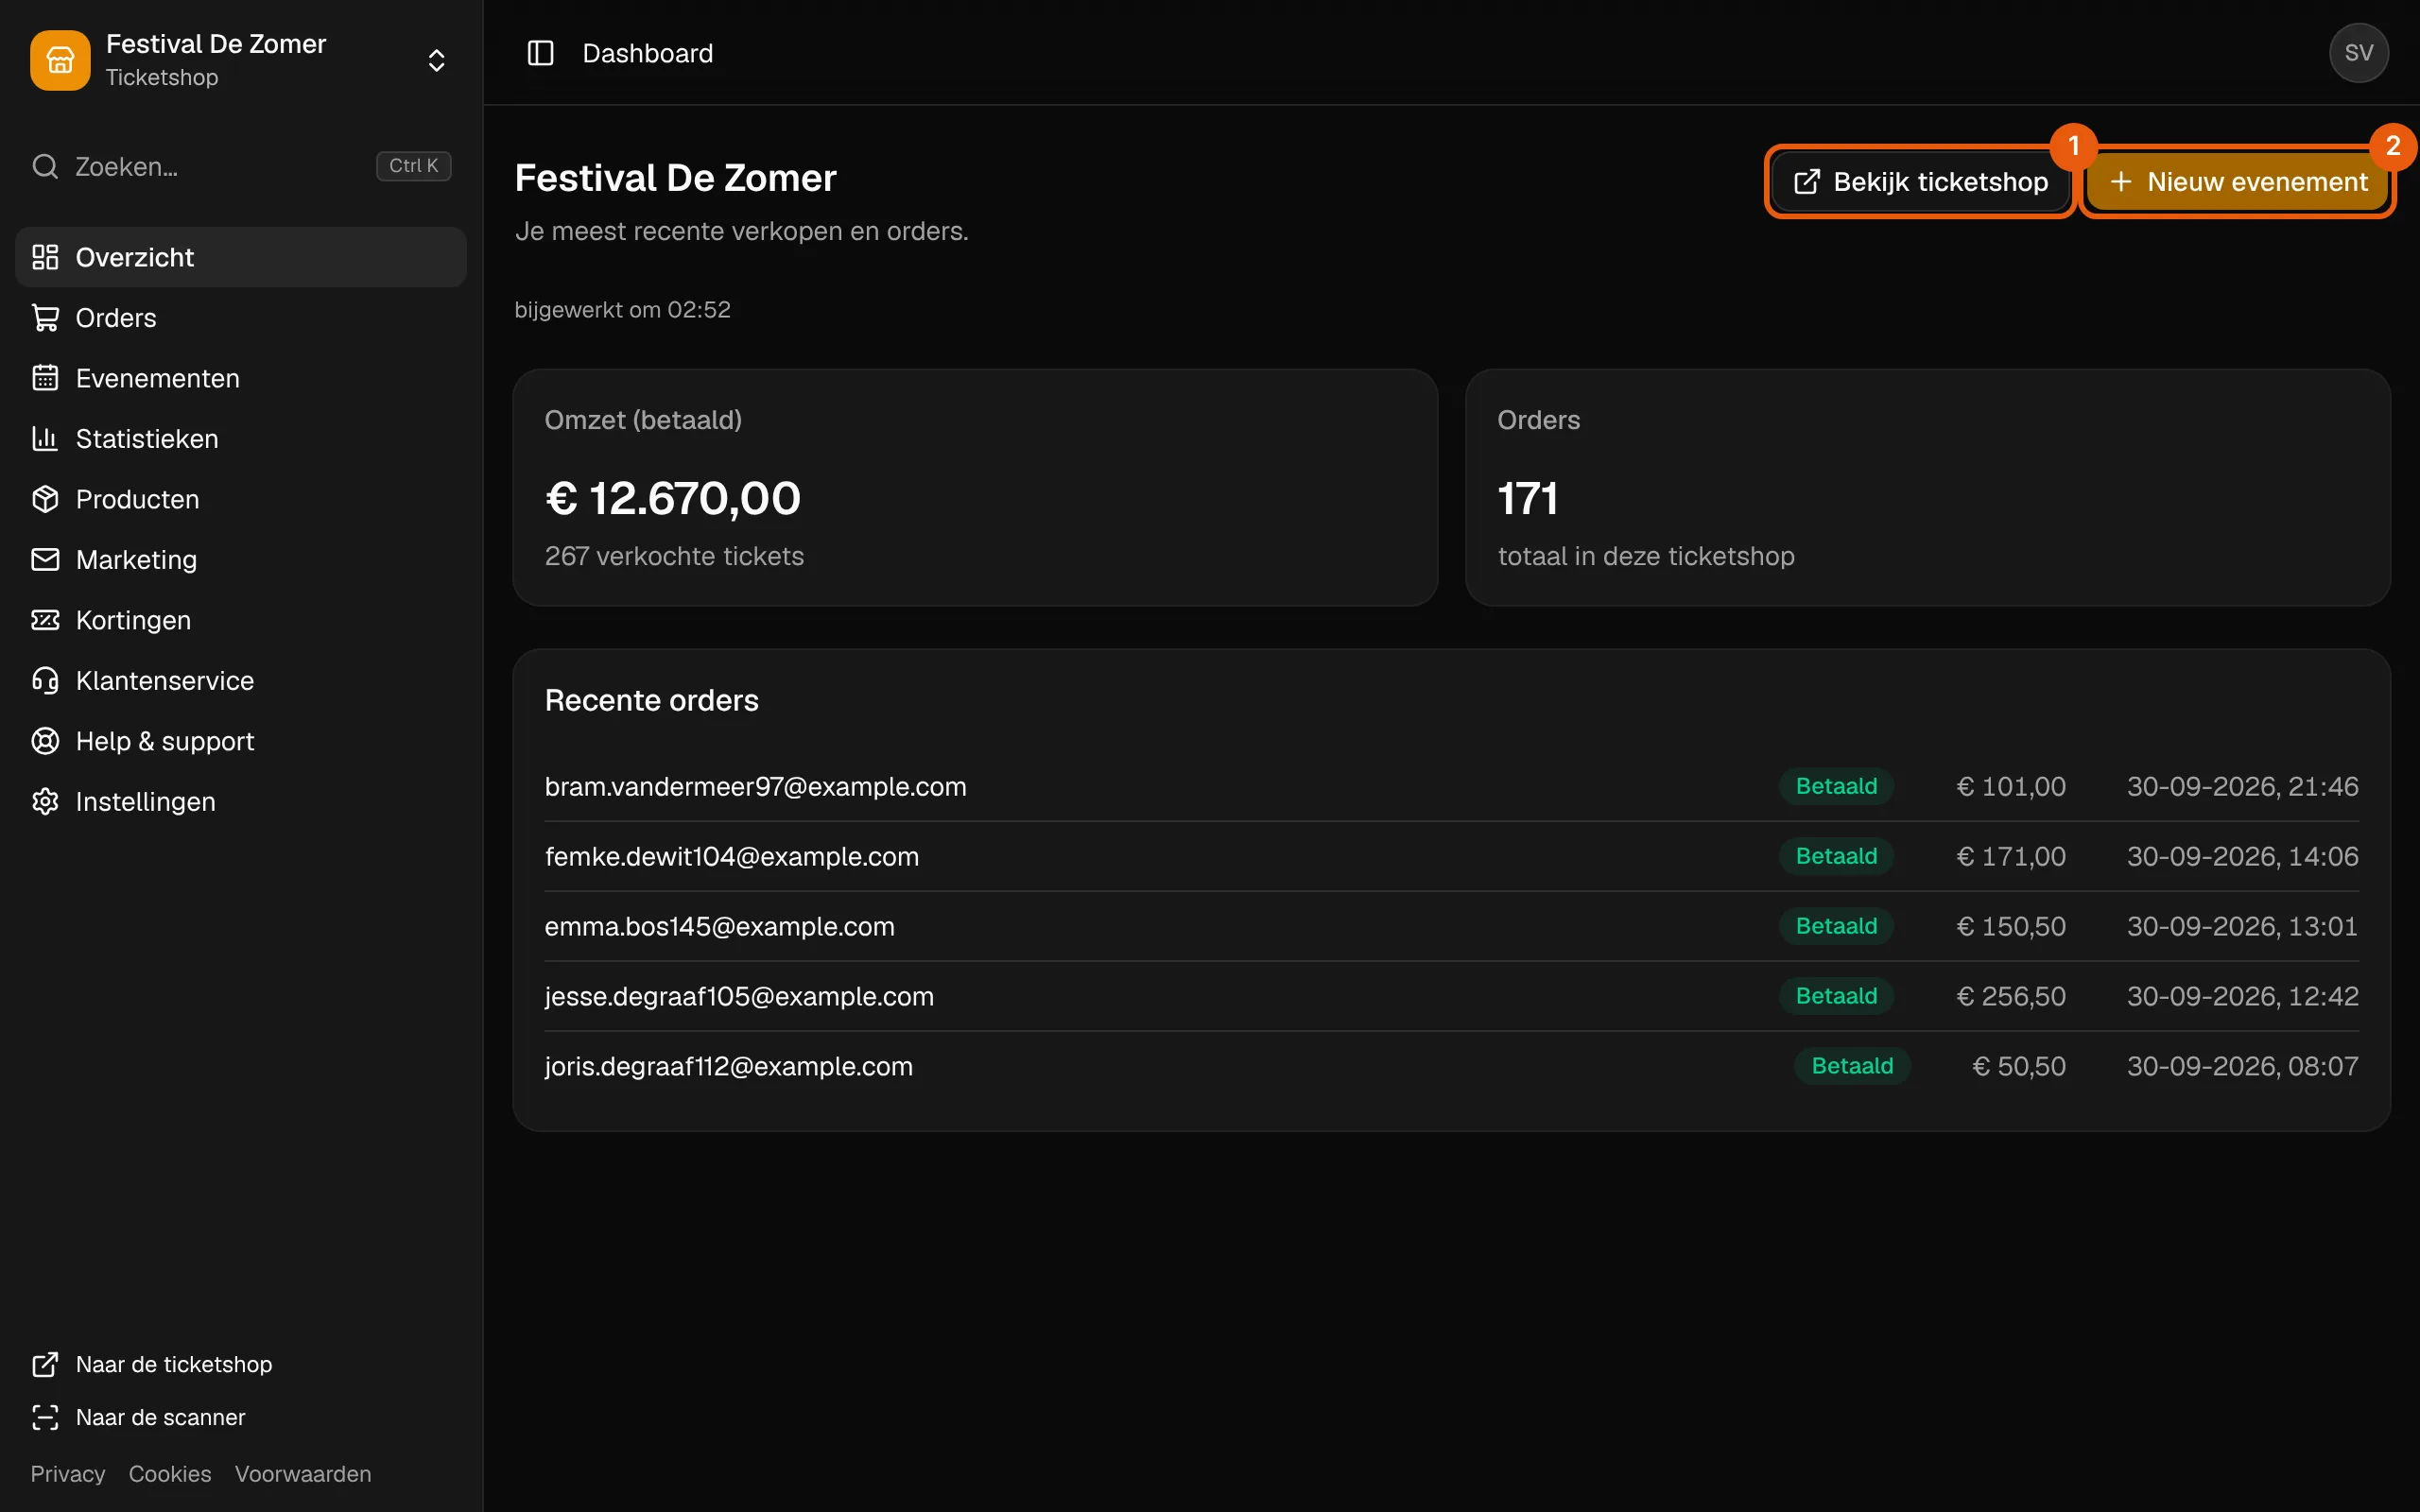This screenshot has width=2420, height=1512.
Task: Click the orange Ticketshop store logo icon
Action: point(60,60)
